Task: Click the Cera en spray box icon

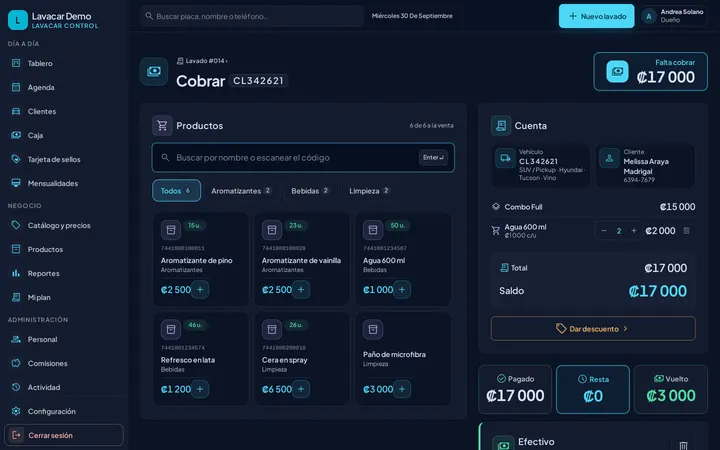Action: [x=272, y=329]
